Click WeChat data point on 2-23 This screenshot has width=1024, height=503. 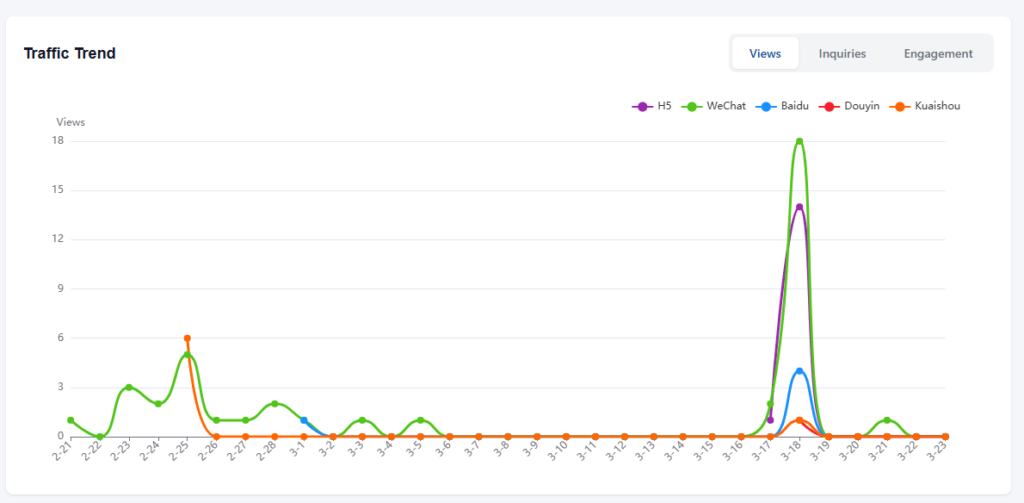[x=129, y=387]
